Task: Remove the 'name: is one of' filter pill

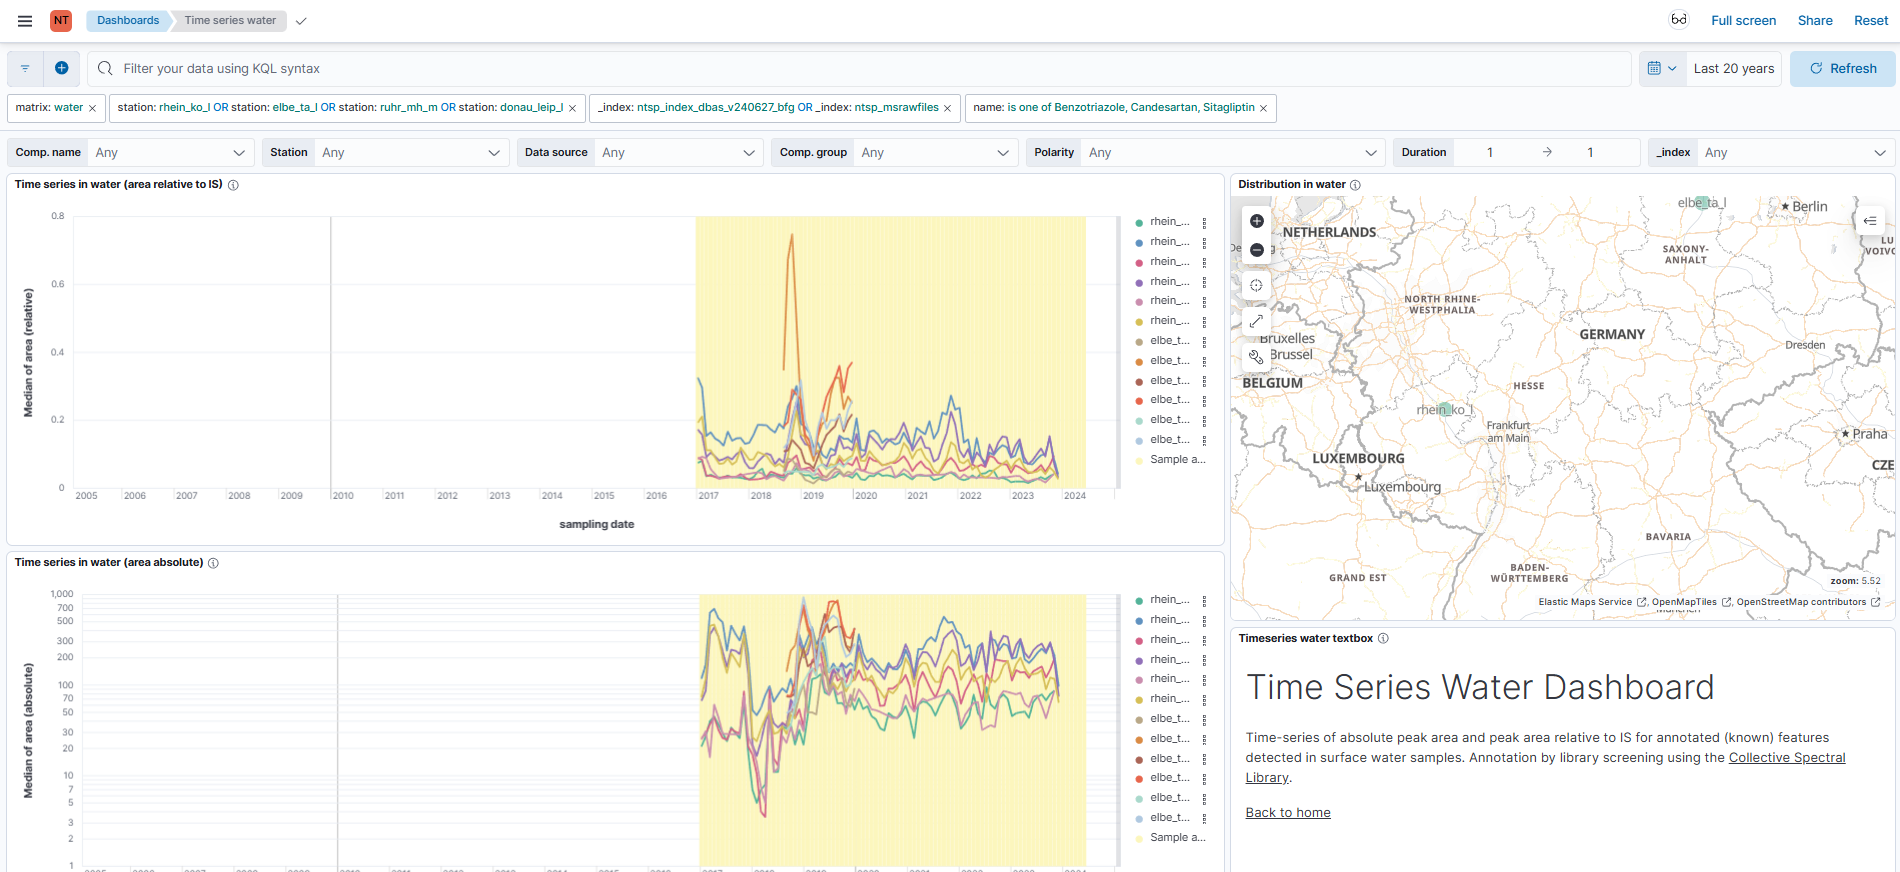Action: pyautogui.click(x=1263, y=108)
